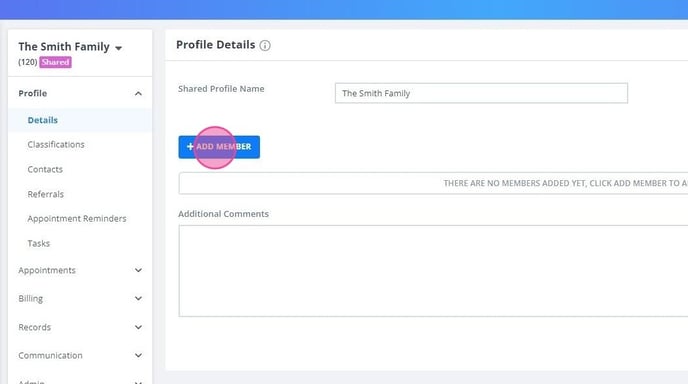The image size is (688, 384).
Task: Click the pink Shared badge
Action: [55, 62]
